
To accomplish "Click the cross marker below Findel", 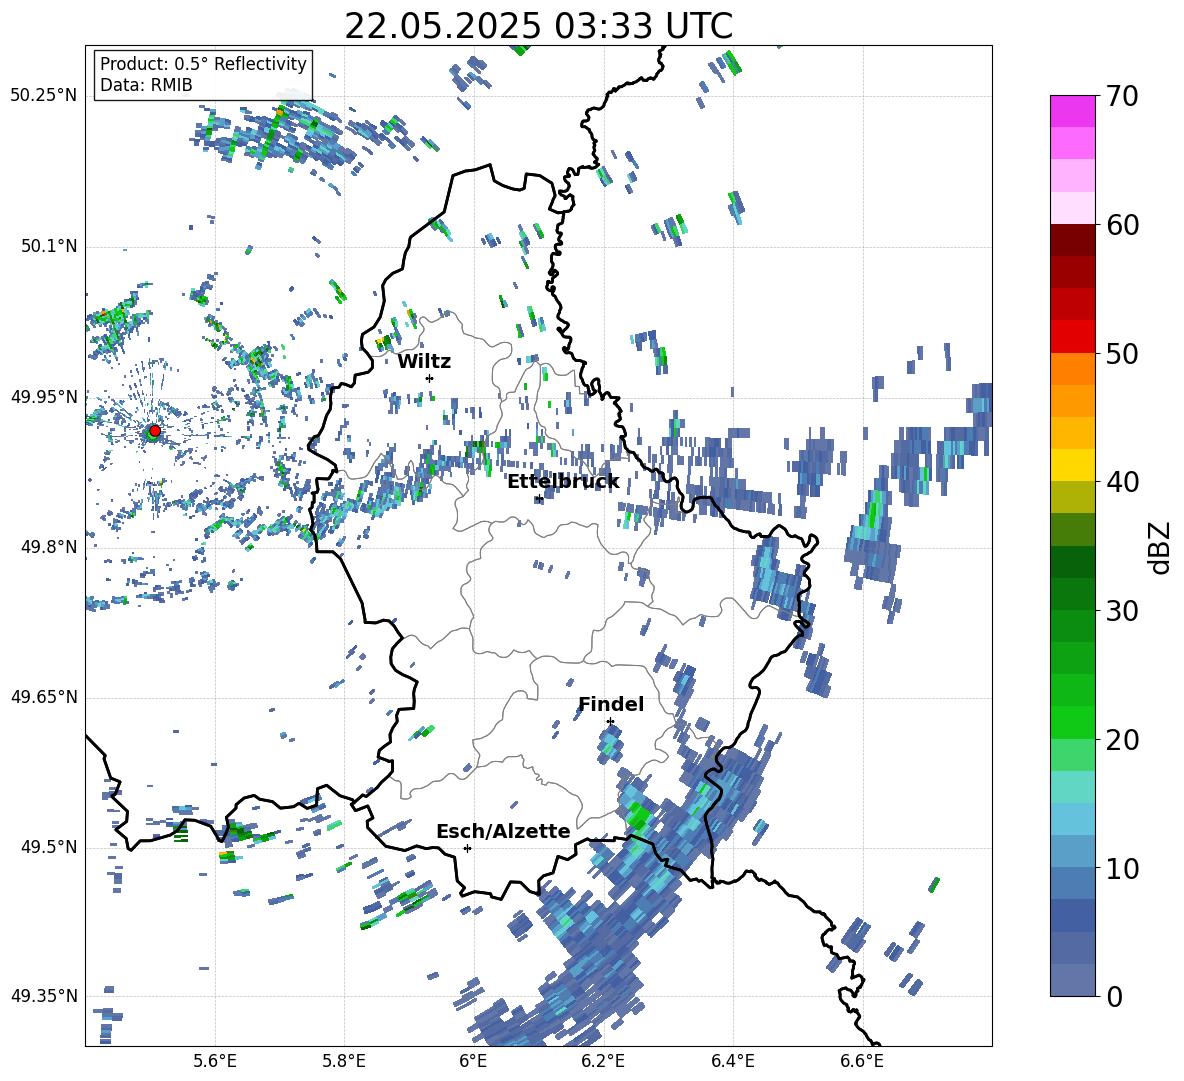I will (x=610, y=722).
